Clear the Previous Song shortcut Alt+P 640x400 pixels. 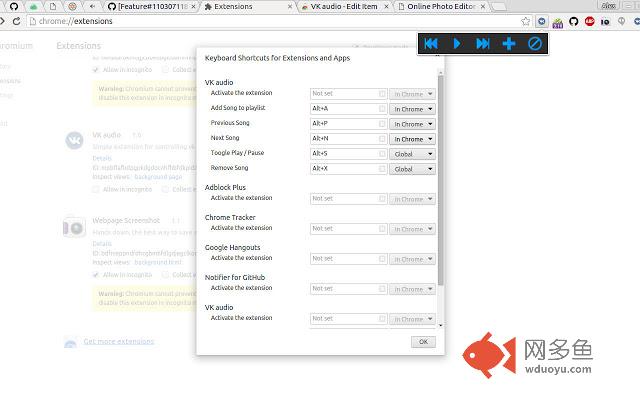coord(382,124)
